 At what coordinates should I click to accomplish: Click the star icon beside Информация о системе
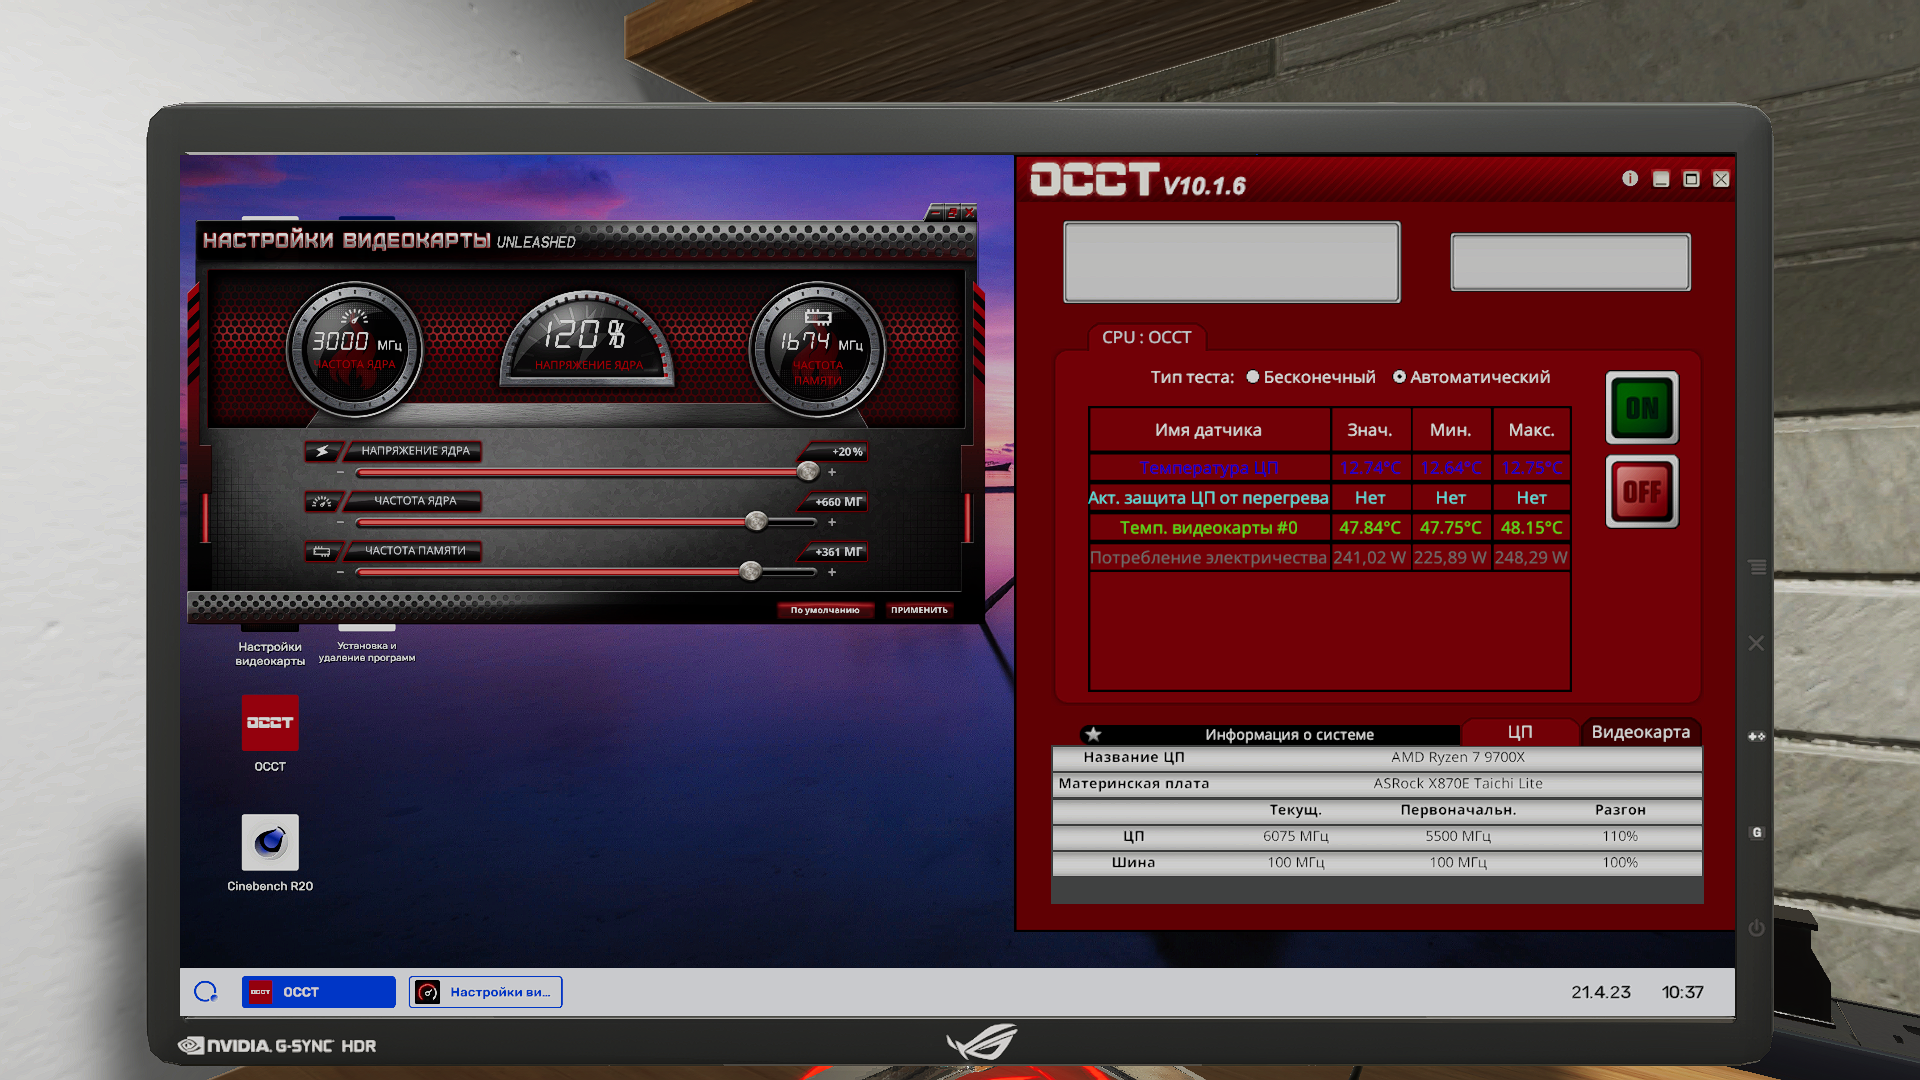pyautogui.click(x=1093, y=734)
